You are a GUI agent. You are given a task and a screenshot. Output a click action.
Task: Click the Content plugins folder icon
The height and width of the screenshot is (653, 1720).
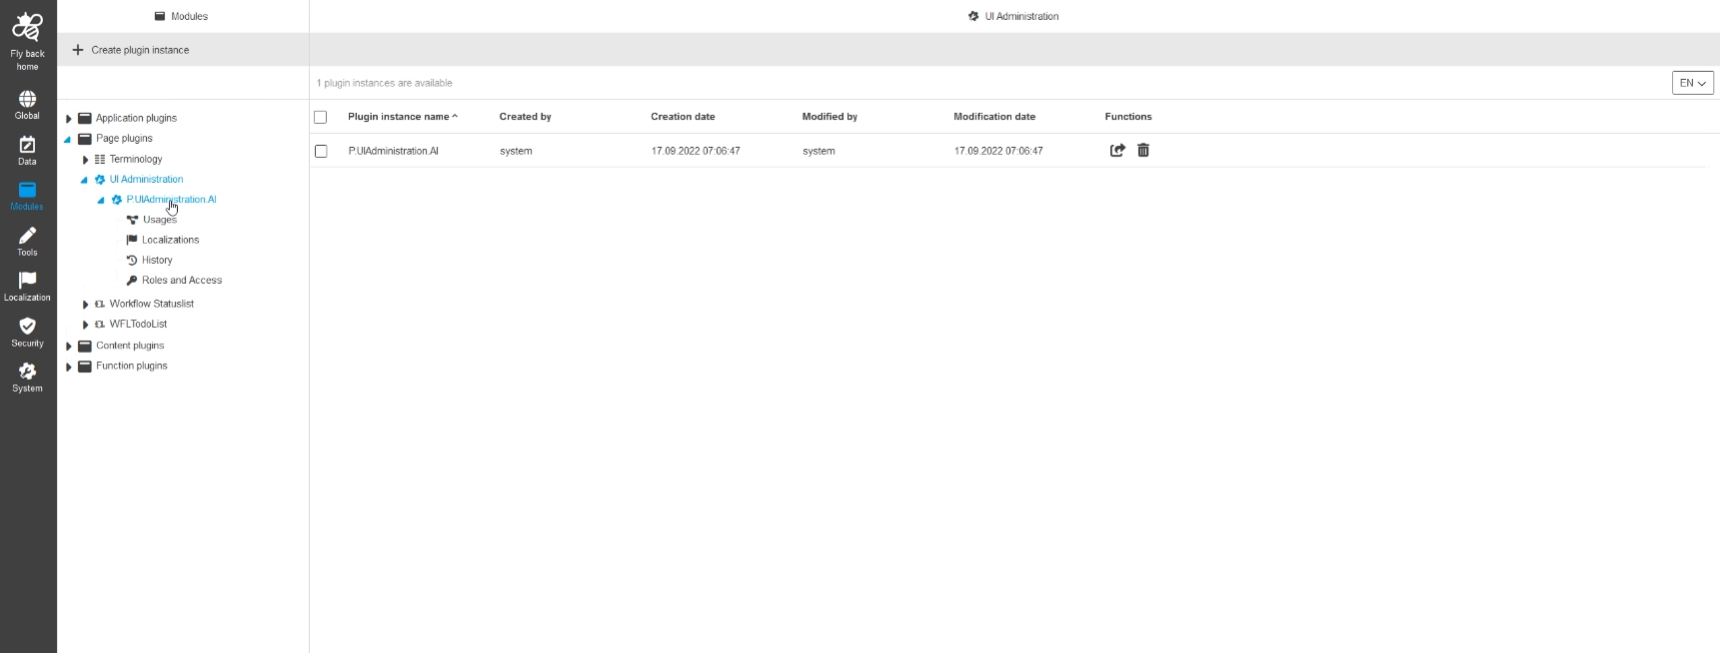(x=85, y=346)
